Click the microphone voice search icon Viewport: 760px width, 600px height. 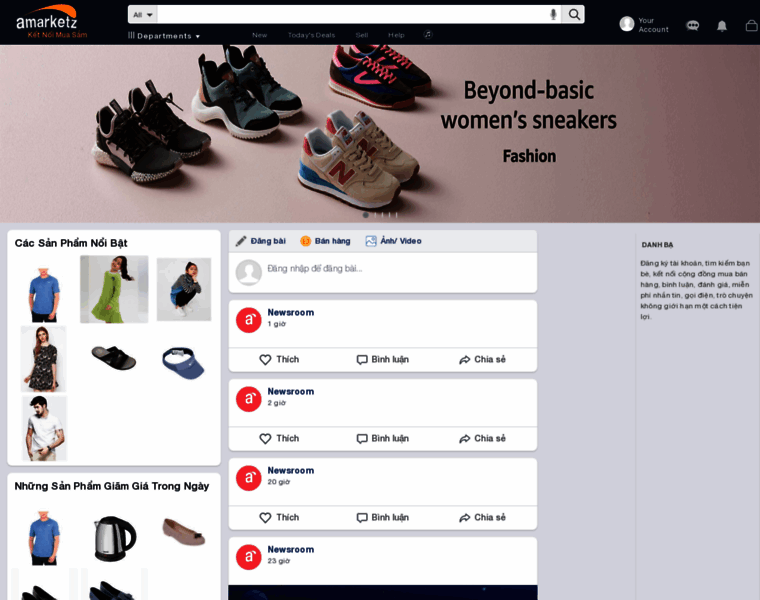(553, 15)
